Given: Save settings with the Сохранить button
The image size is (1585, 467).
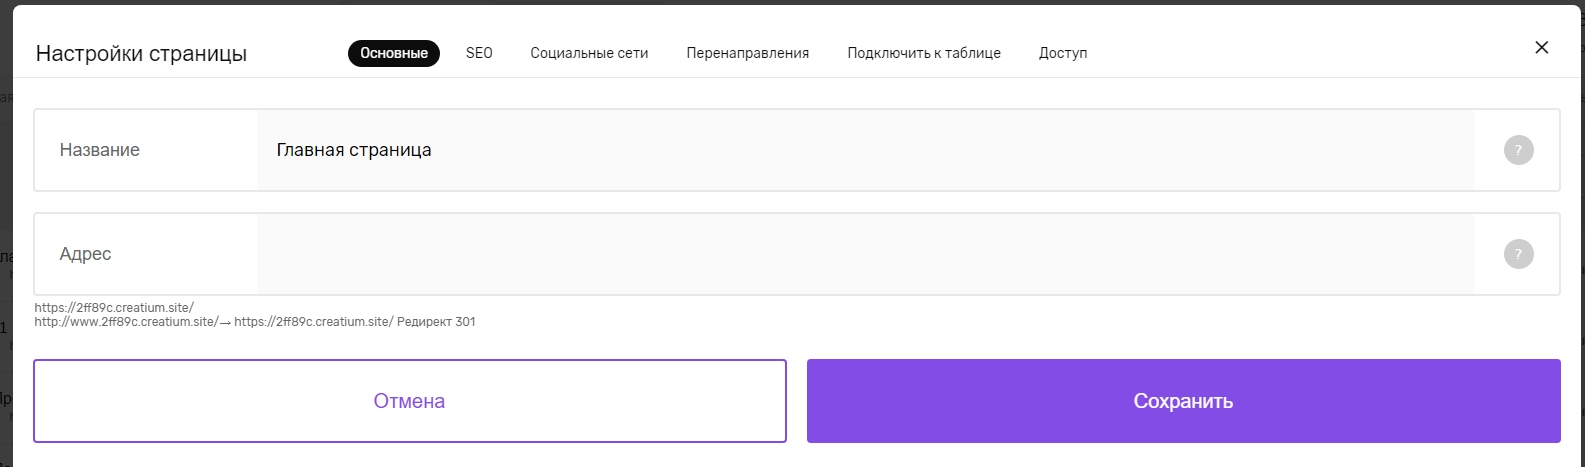Looking at the screenshot, I should [x=1183, y=401].
